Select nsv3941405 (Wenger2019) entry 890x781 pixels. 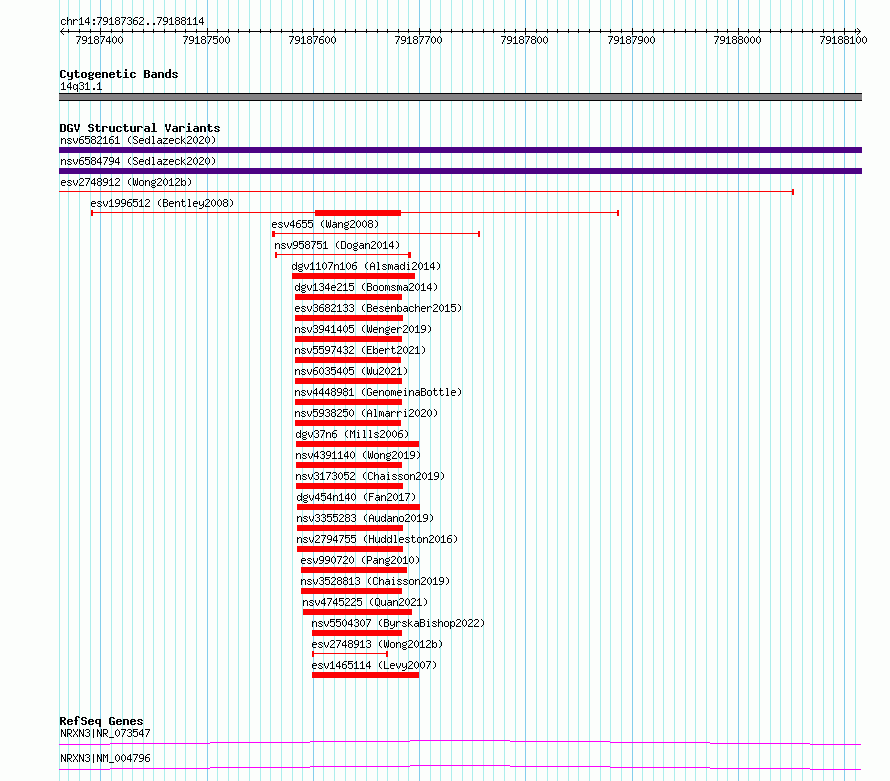363,329
